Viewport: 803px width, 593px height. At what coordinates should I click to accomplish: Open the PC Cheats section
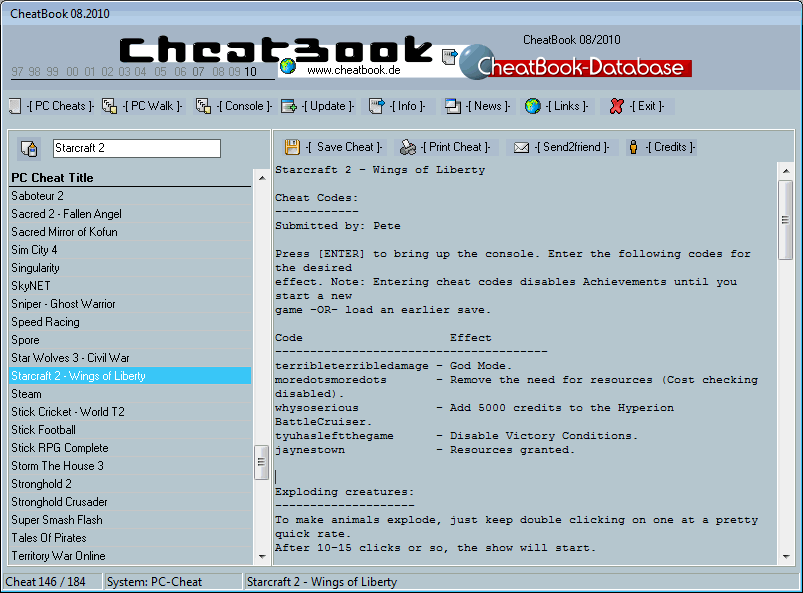pos(60,106)
